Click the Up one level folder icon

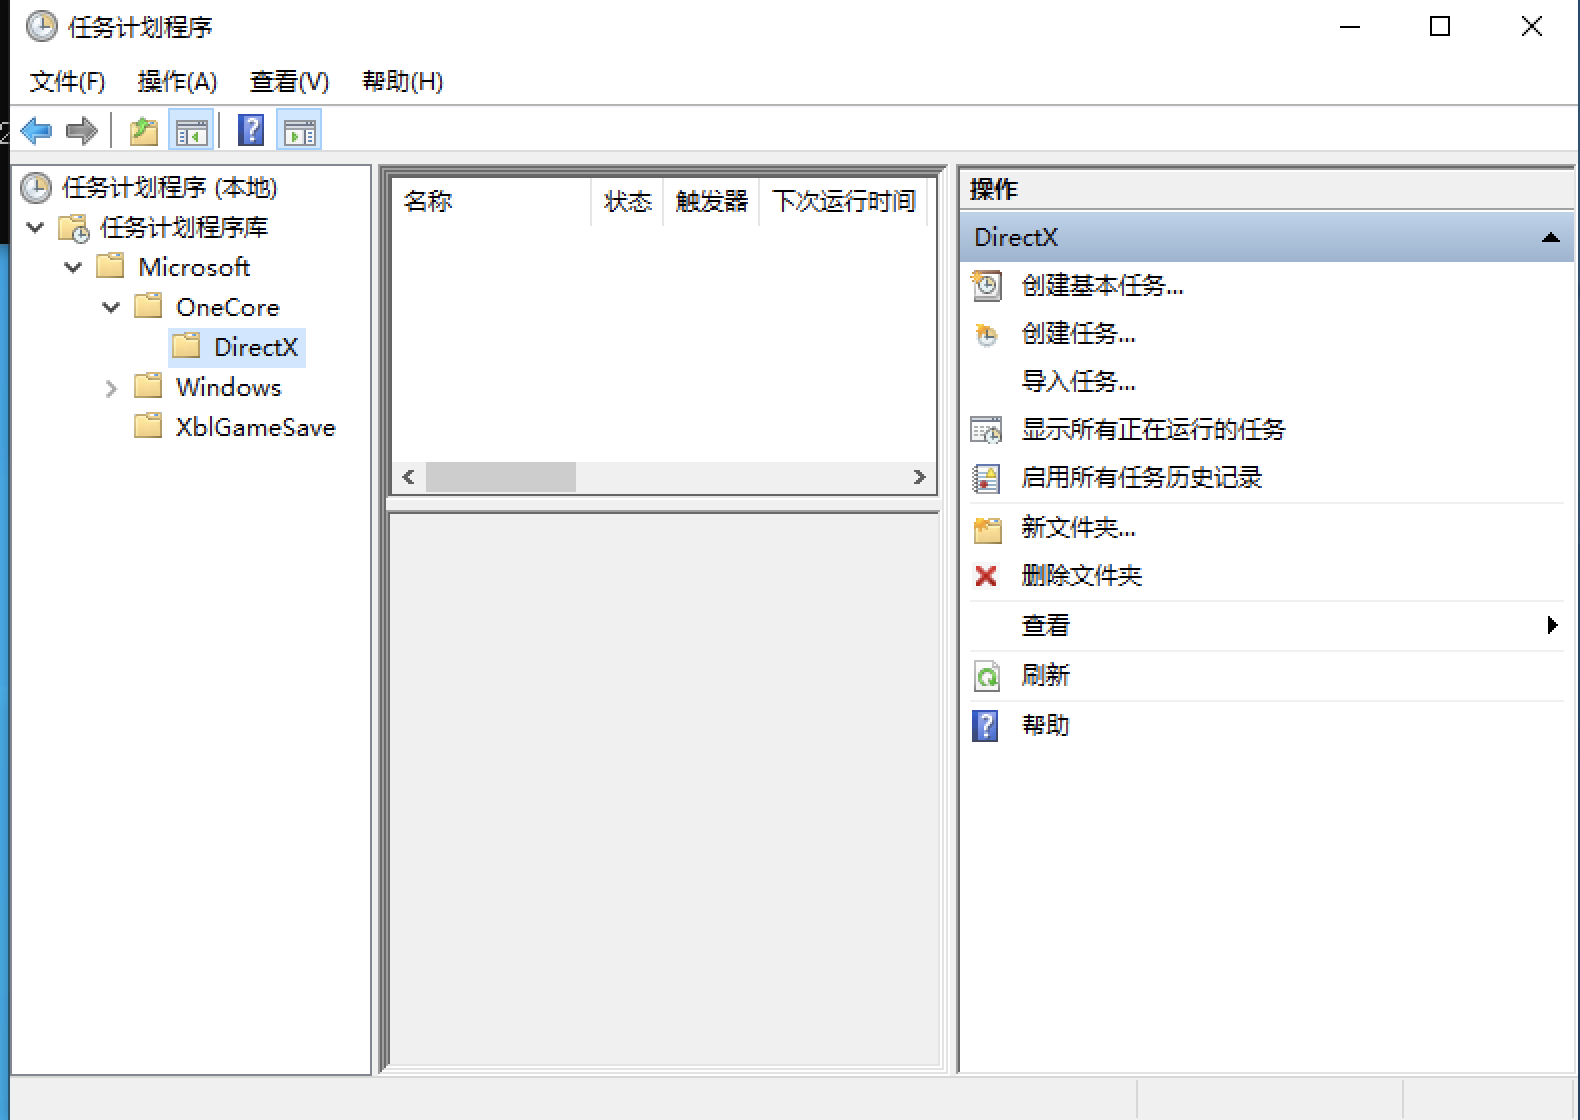tap(144, 131)
